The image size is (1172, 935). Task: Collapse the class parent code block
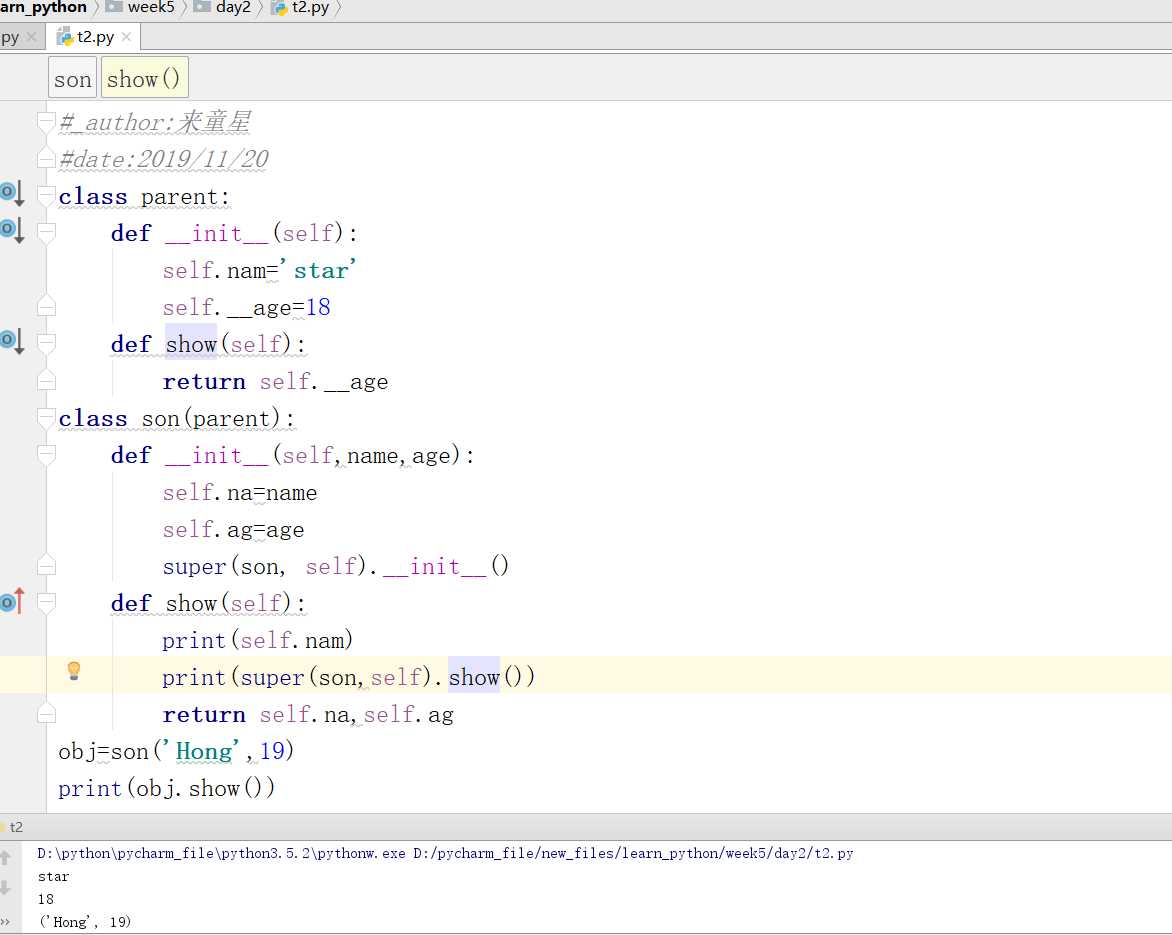tap(46, 195)
